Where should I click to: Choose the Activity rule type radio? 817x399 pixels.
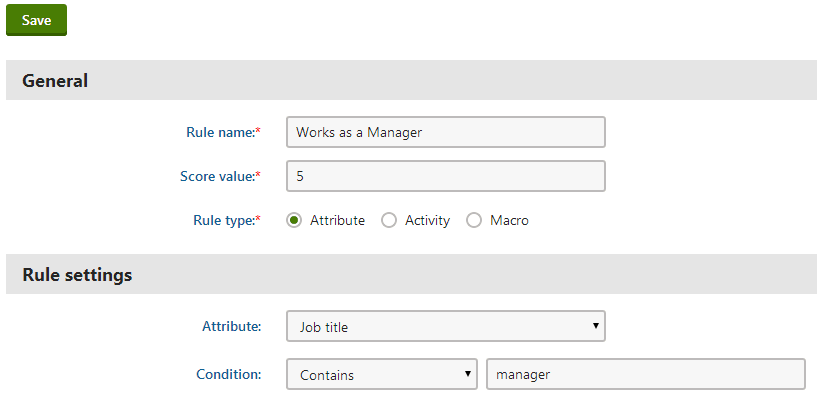389,220
